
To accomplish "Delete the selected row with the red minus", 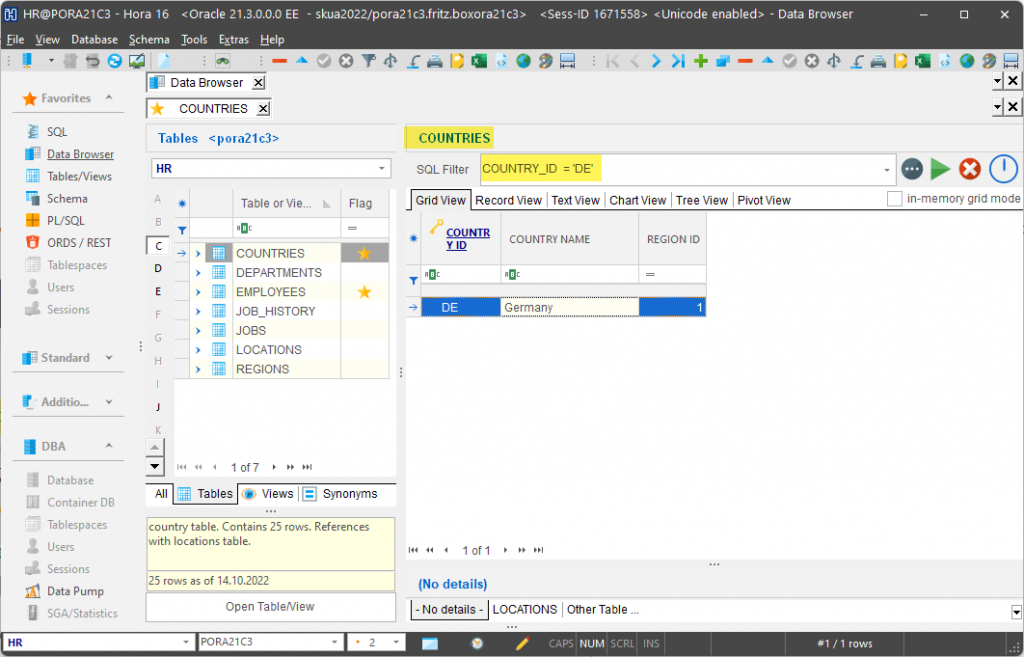I will [x=746, y=61].
